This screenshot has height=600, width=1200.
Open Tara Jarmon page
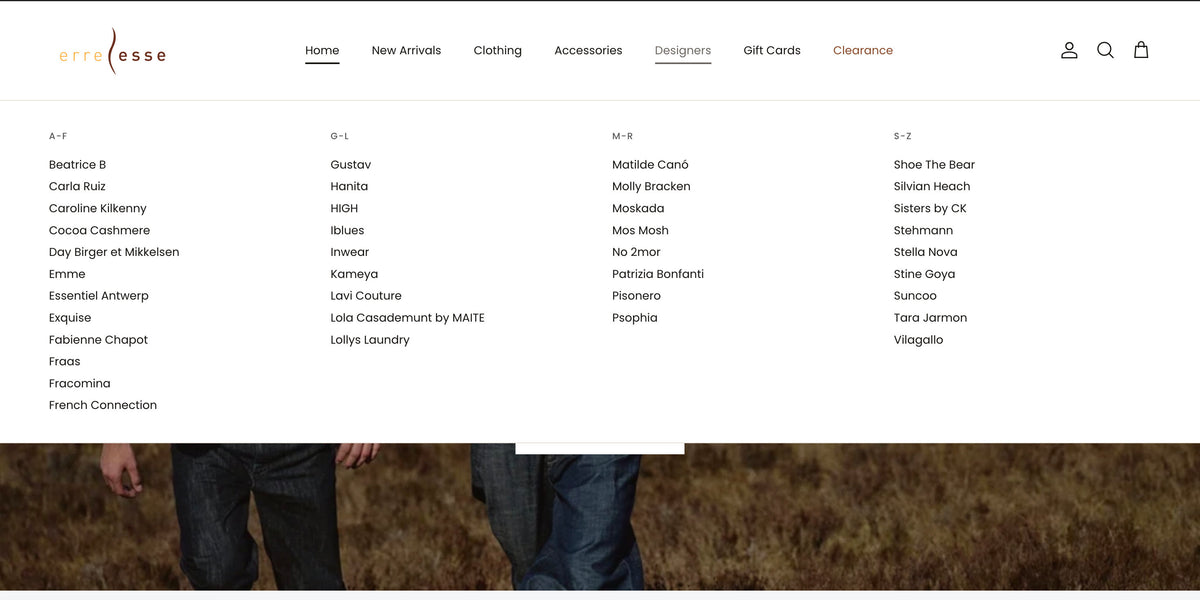pos(930,318)
